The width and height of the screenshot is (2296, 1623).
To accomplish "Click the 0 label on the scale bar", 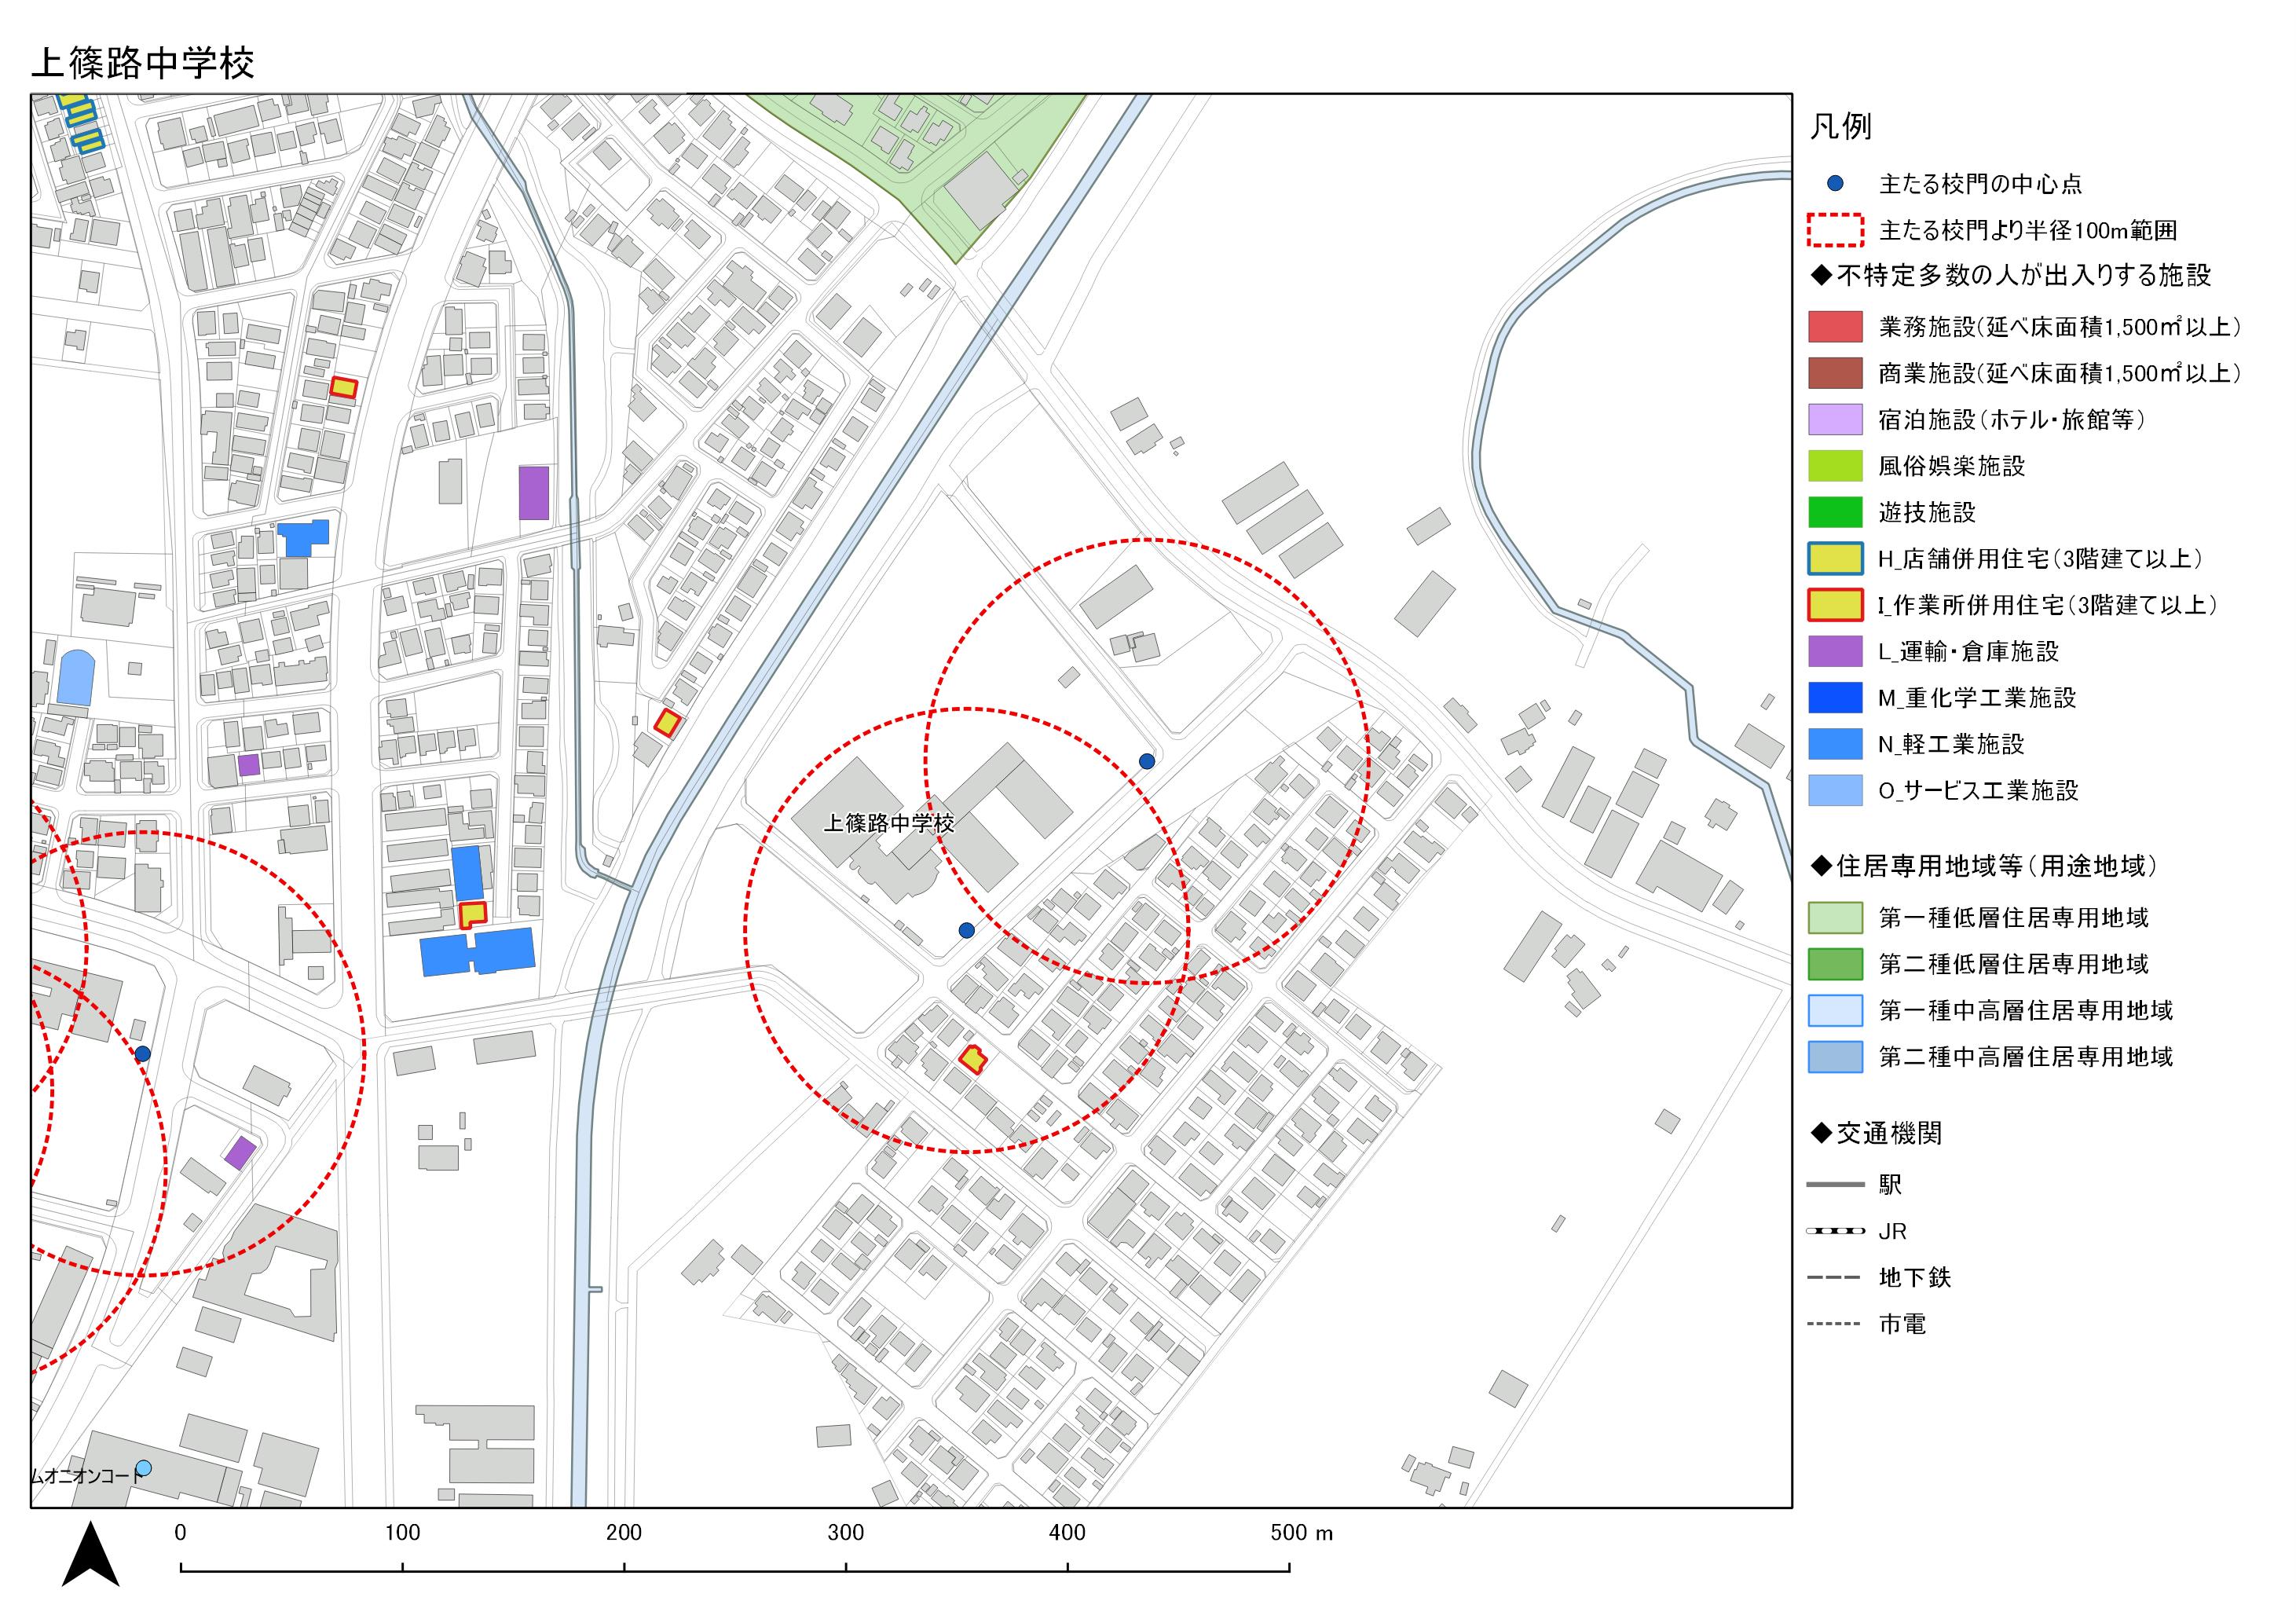I will [180, 1533].
